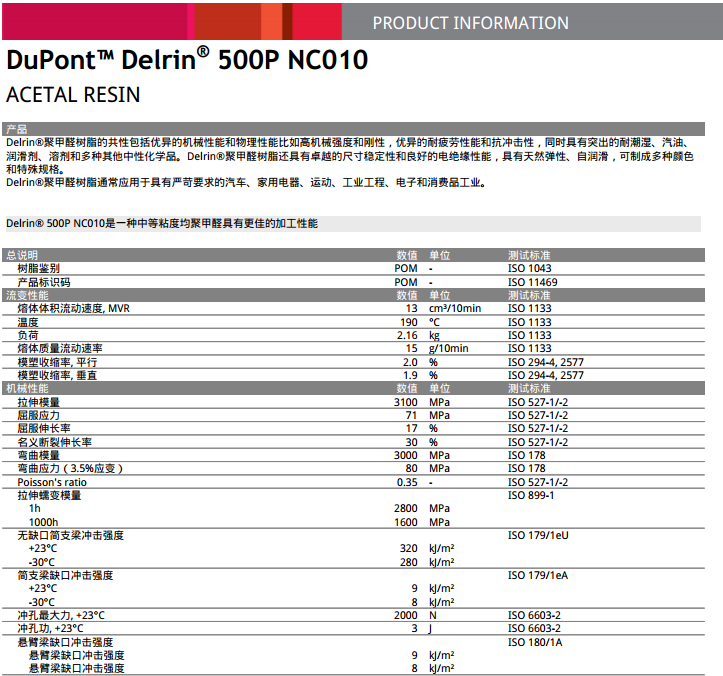Click the PRODUCT INFORMATION header text
Viewport: 723px width, 676px height.
[470, 23]
